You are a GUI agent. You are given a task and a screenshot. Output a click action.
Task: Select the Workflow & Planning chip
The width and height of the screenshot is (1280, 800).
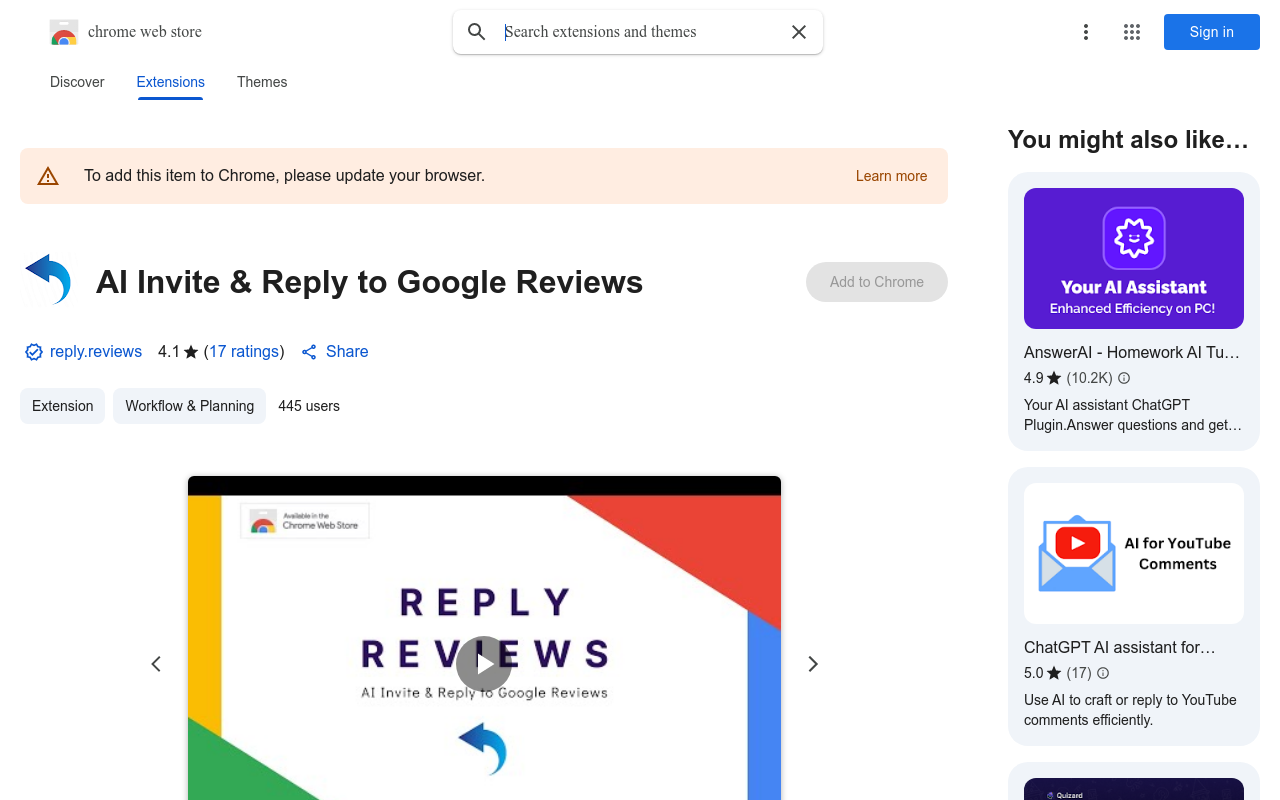pos(190,406)
